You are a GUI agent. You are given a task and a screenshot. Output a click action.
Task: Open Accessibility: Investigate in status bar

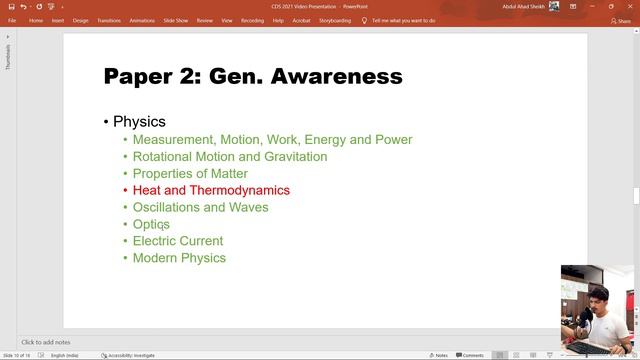tap(128, 356)
